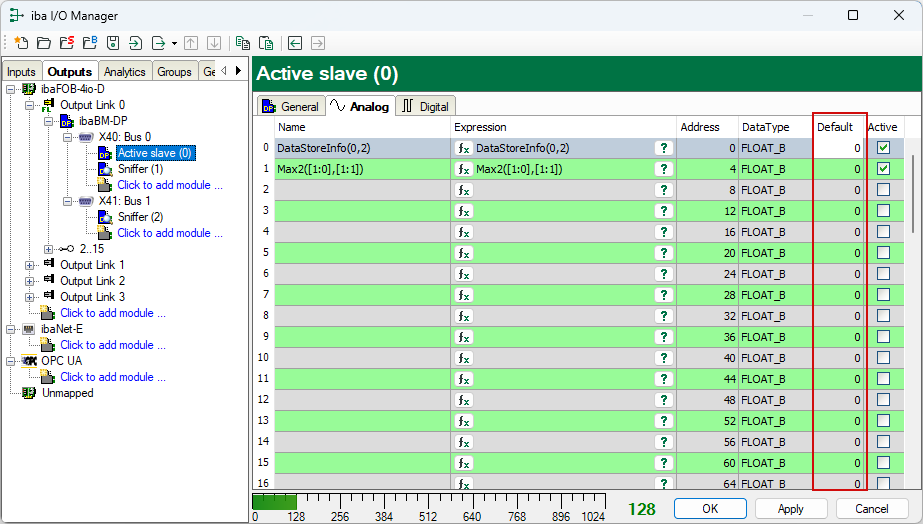The image size is (923, 524).
Task: Click the OPC UA tree icon
Action: coord(29,361)
